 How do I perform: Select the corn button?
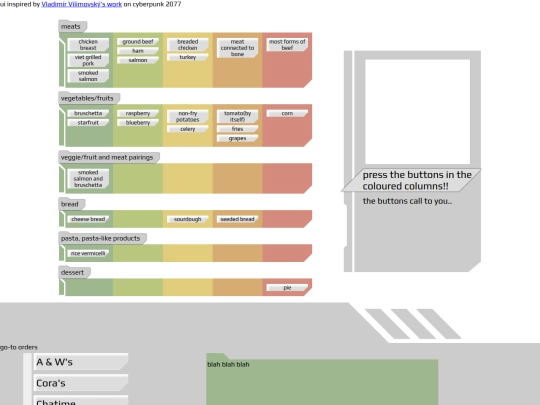(x=287, y=113)
